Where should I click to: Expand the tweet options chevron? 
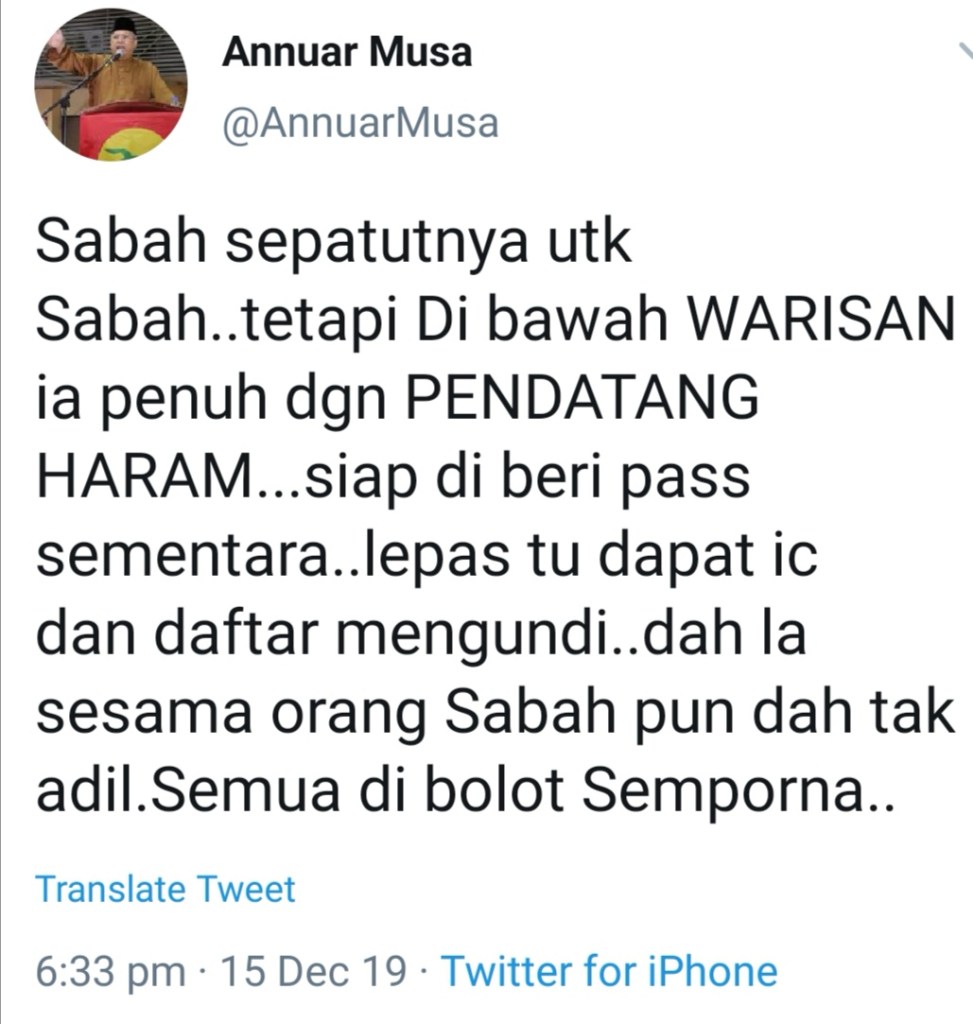pyautogui.click(x=966, y=52)
